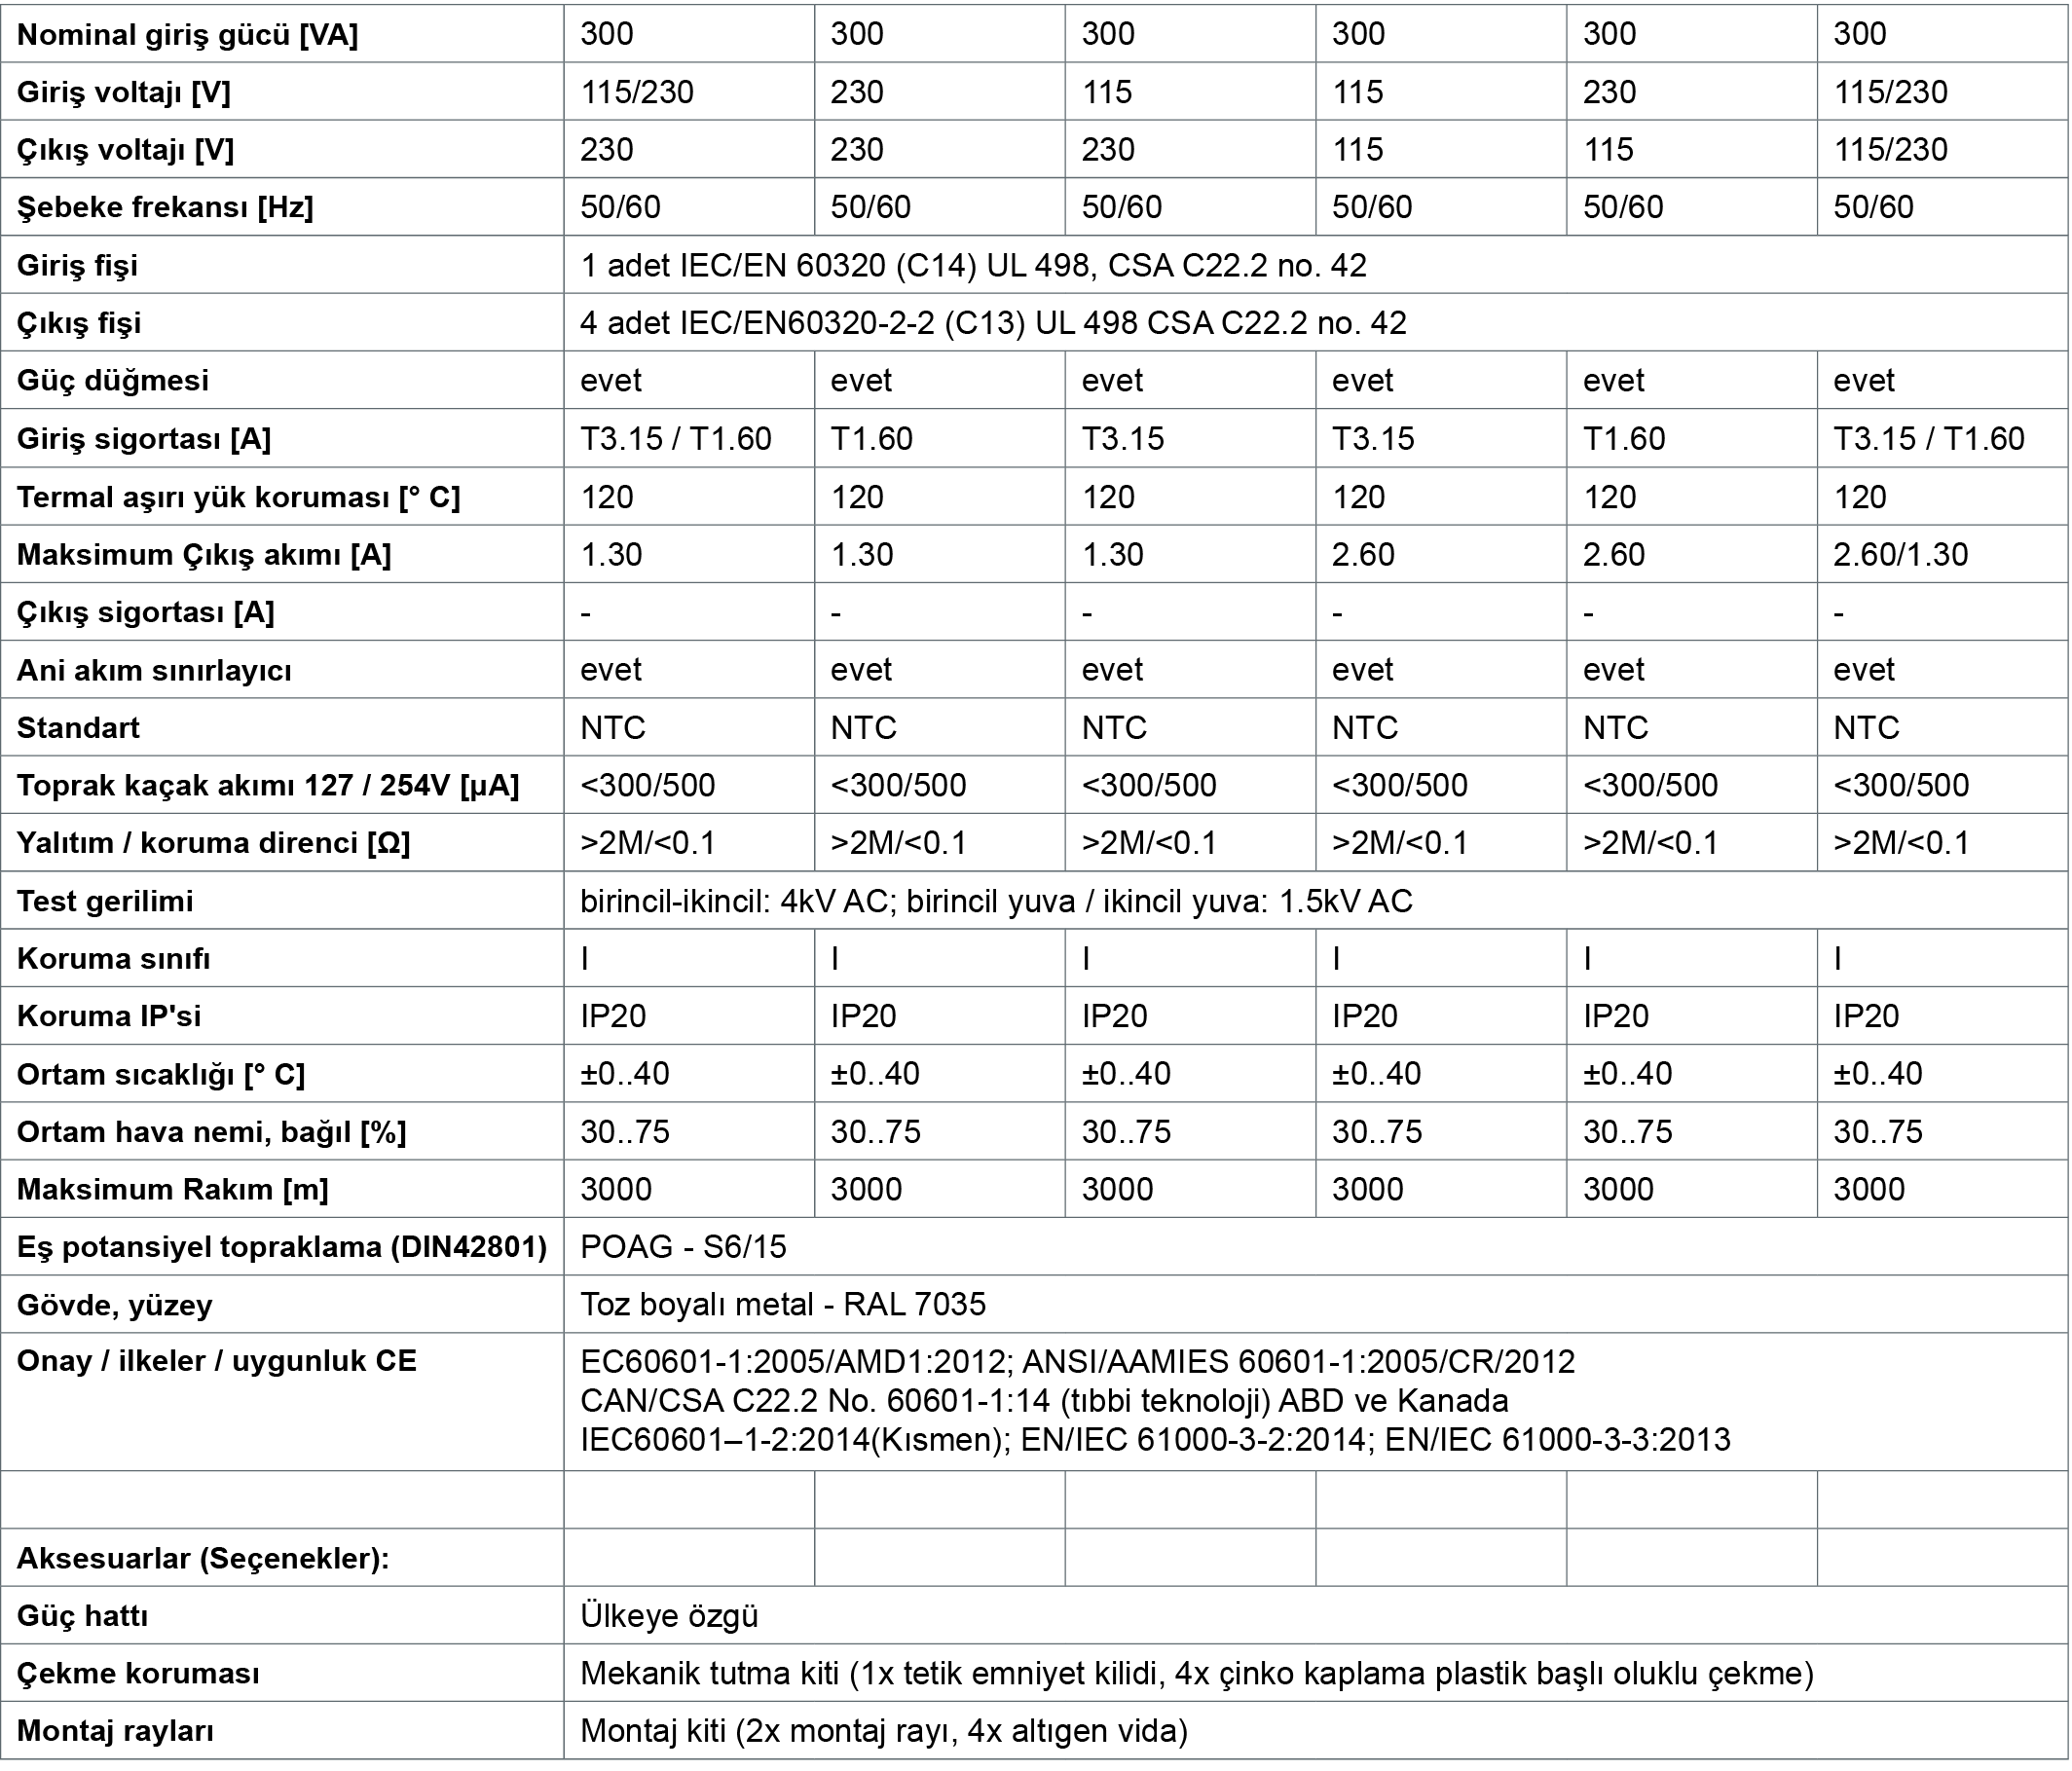Click the 'Ani akım sınırlayıcı' label
Viewport: 2072px width, 1771px height.
pyautogui.click(x=154, y=670)
